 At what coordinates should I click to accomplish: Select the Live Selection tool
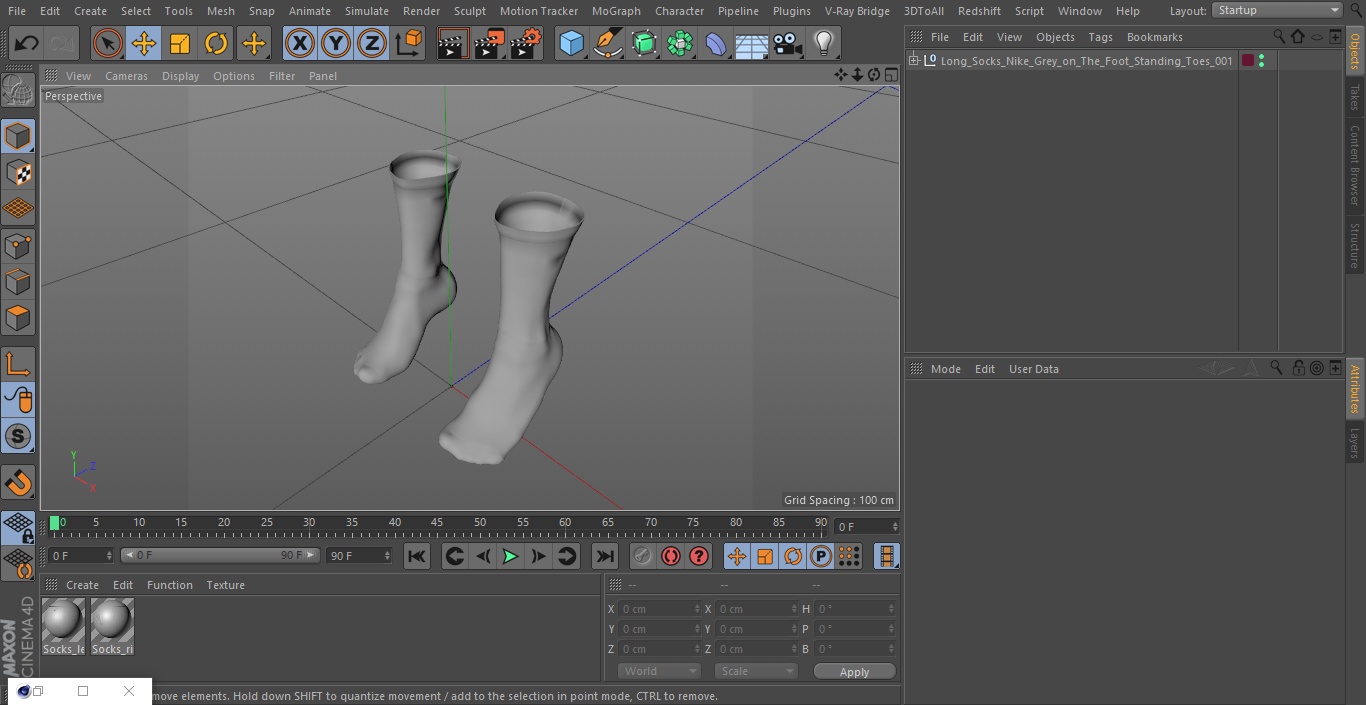coord(108,43)
